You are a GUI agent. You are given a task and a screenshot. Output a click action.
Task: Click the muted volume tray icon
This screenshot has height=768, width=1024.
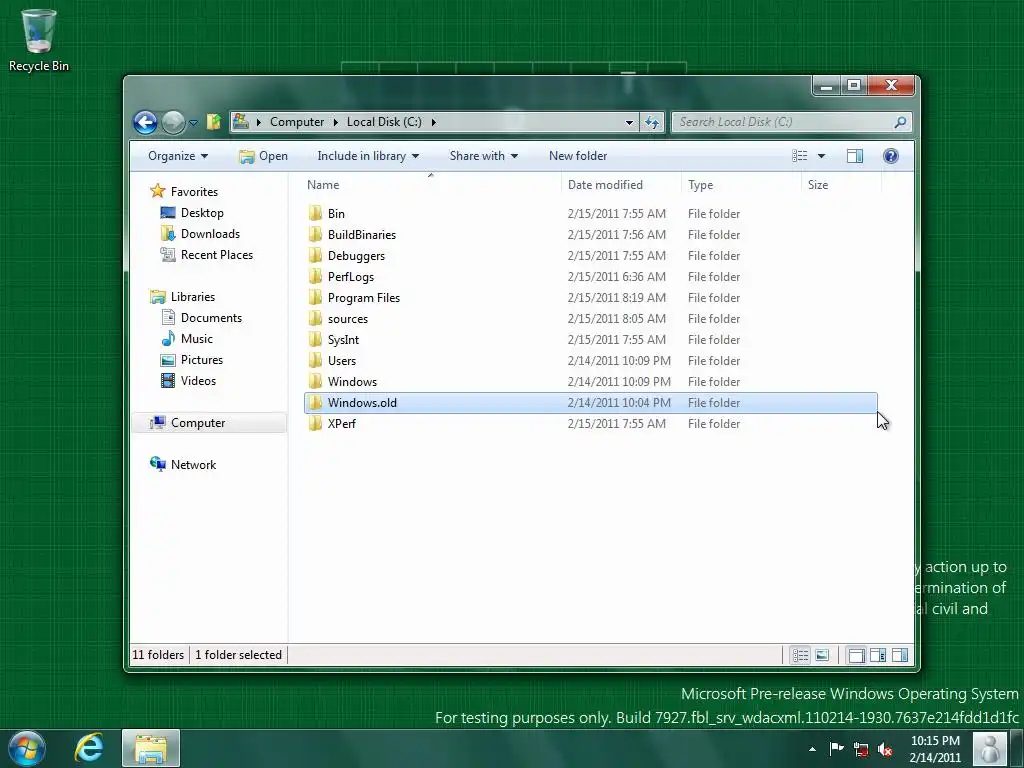click(x=885, y=749)
